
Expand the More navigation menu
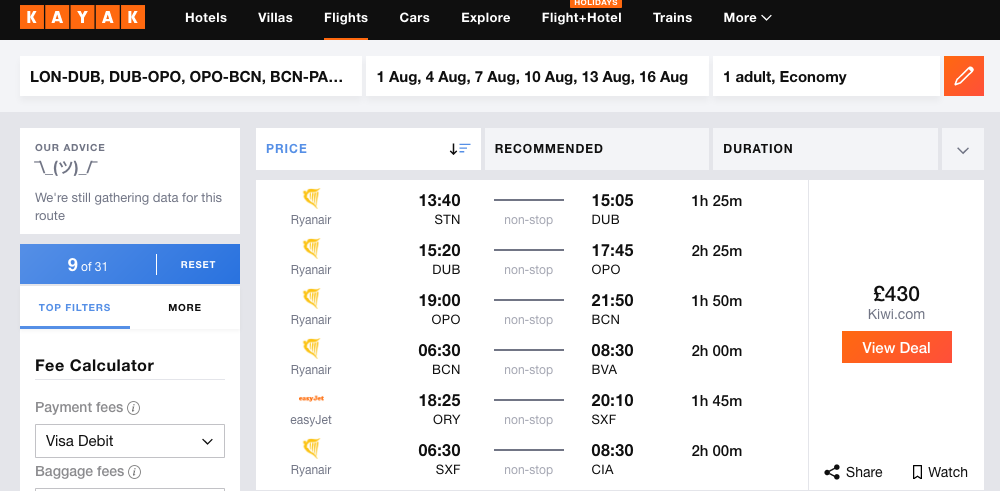coord(747,18)
